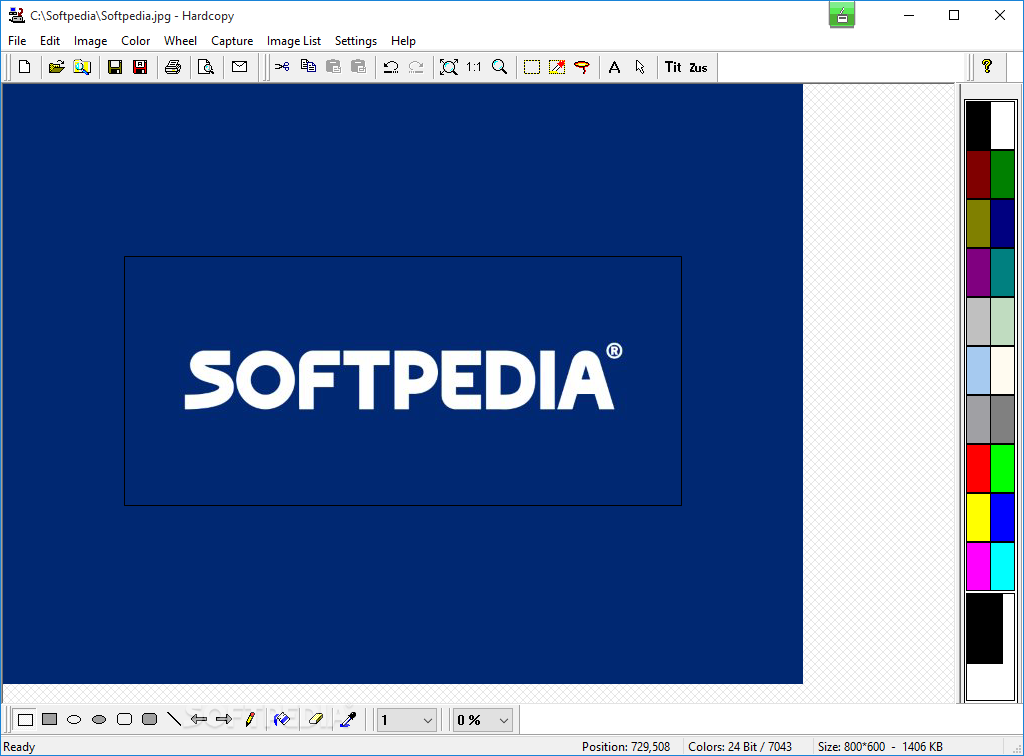
Task: Click the image browse icon
Action: (x=82, y=67)
